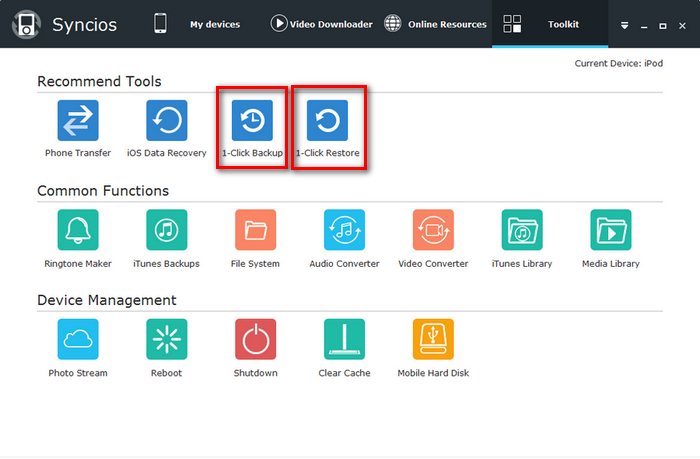This screenshot has width=700, height=459.
Task: Select the Toolkit tab label
Action: 563,25
